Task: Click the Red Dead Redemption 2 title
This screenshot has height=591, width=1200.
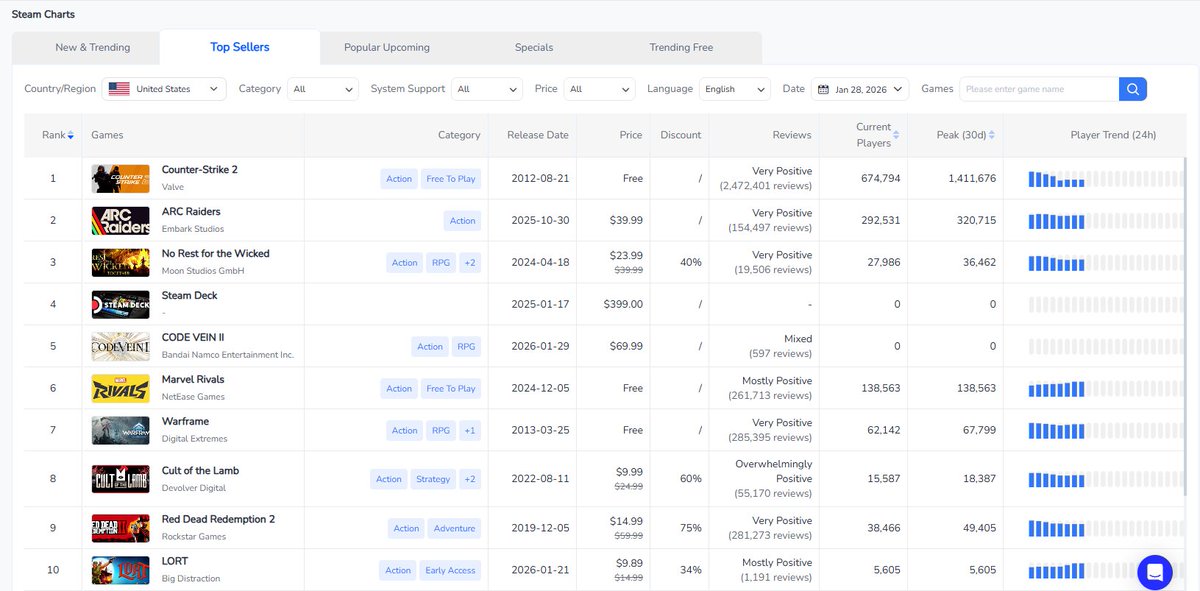Action: click(218, 520)
